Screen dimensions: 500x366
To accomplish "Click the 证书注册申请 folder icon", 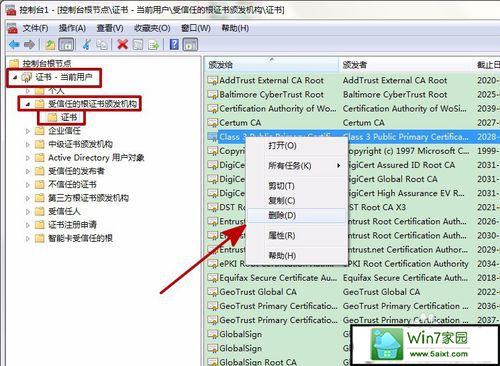I will pos(40,225).
